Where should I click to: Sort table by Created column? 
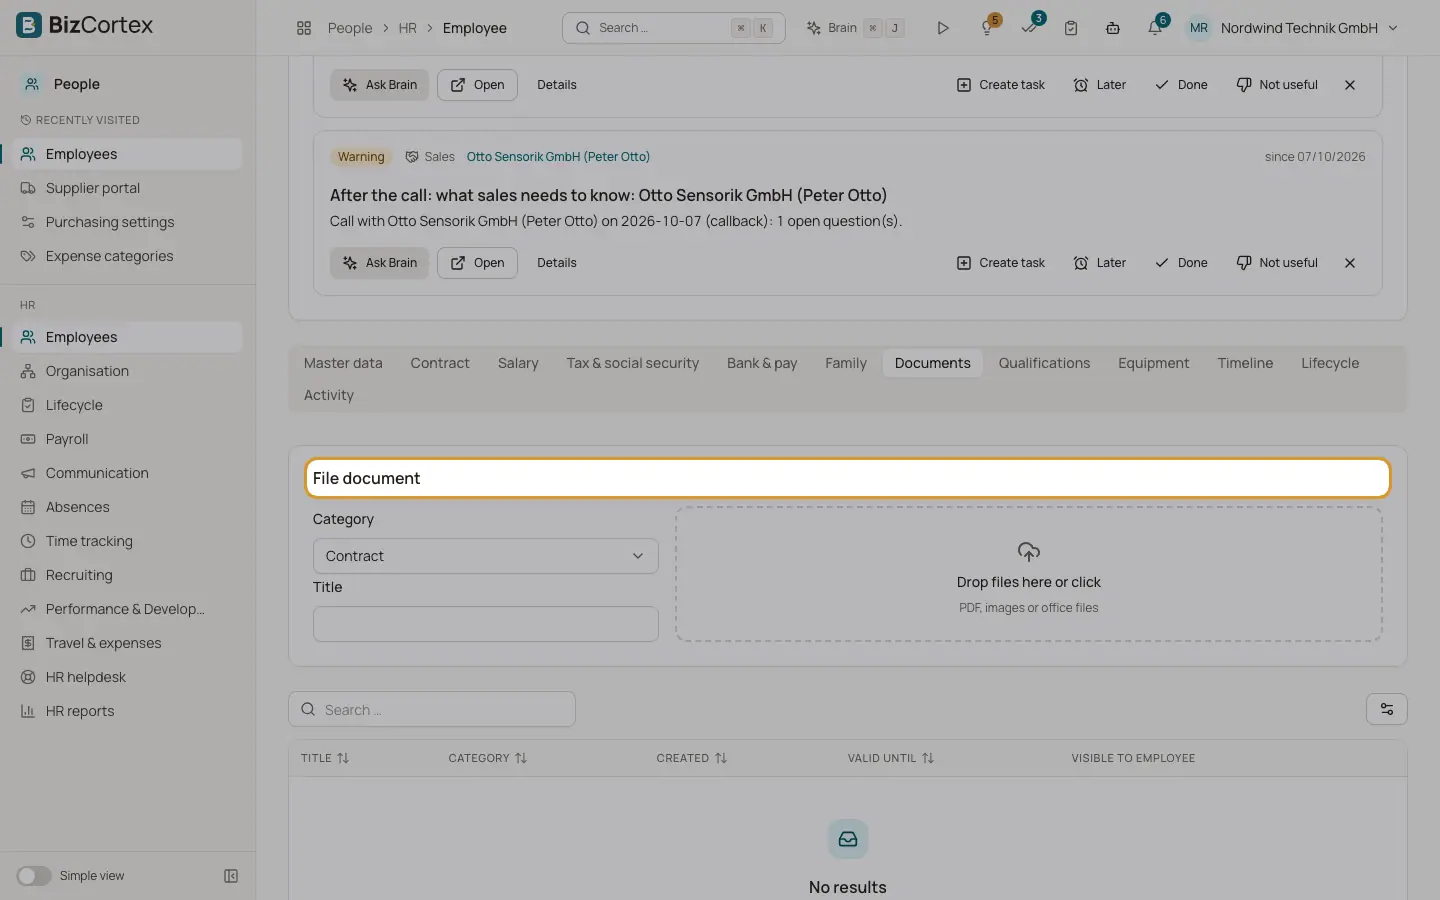click(692, 758)
